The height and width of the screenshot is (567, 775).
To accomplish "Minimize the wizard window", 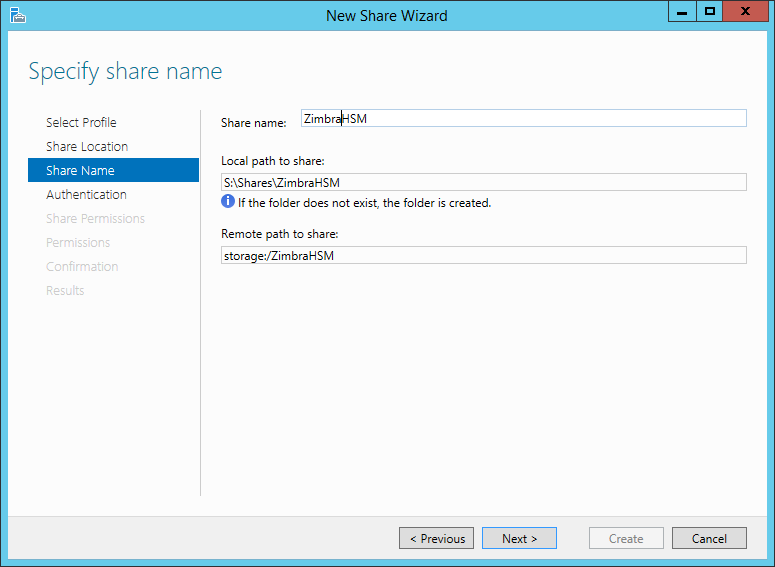I will [x=682, y=11].
